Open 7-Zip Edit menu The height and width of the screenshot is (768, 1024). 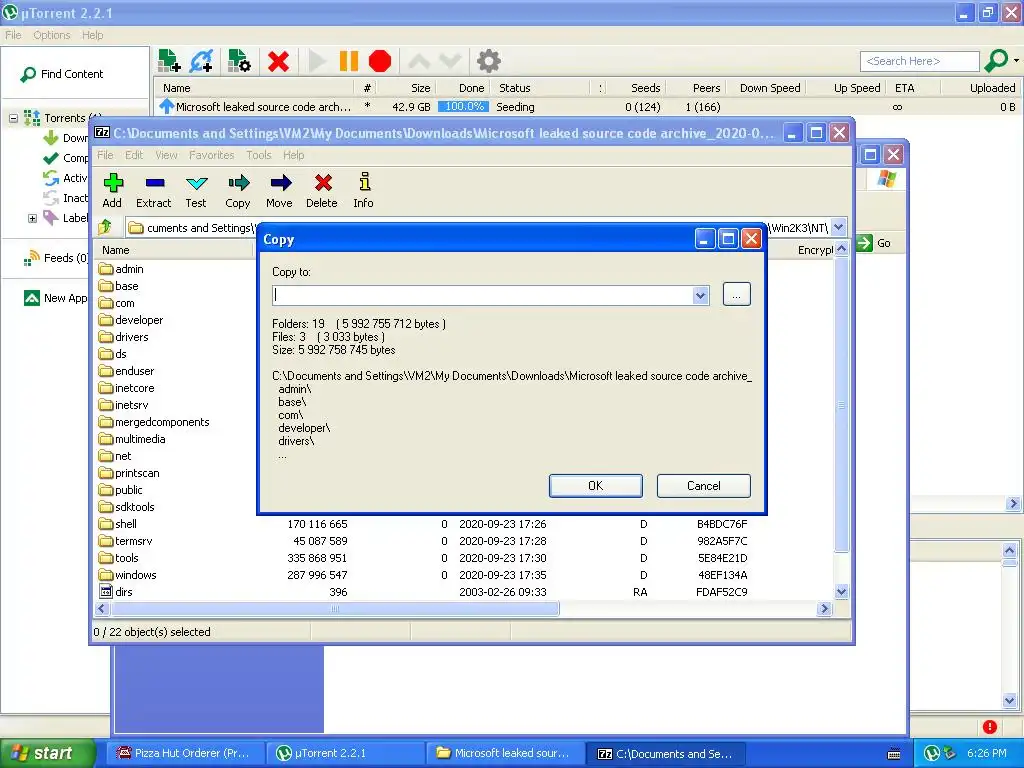point(134,155)
